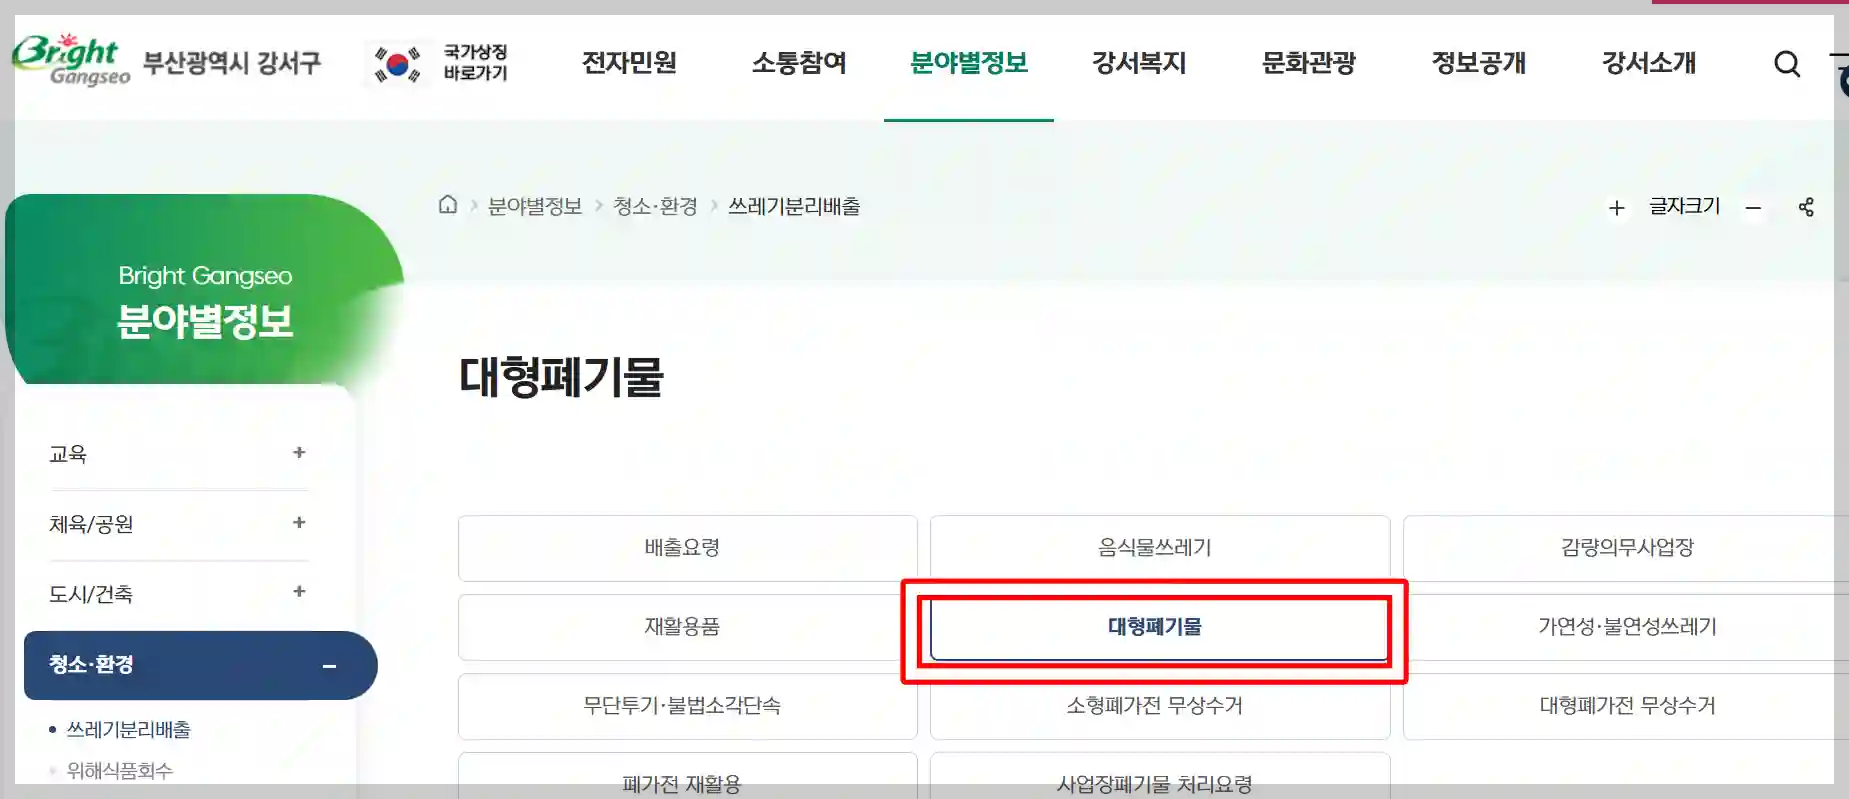Image resolution: width=1849 pixels, height=799 pixels.
Task: Click the Korean flag 국가상징 icon
Action: (397, 64)
